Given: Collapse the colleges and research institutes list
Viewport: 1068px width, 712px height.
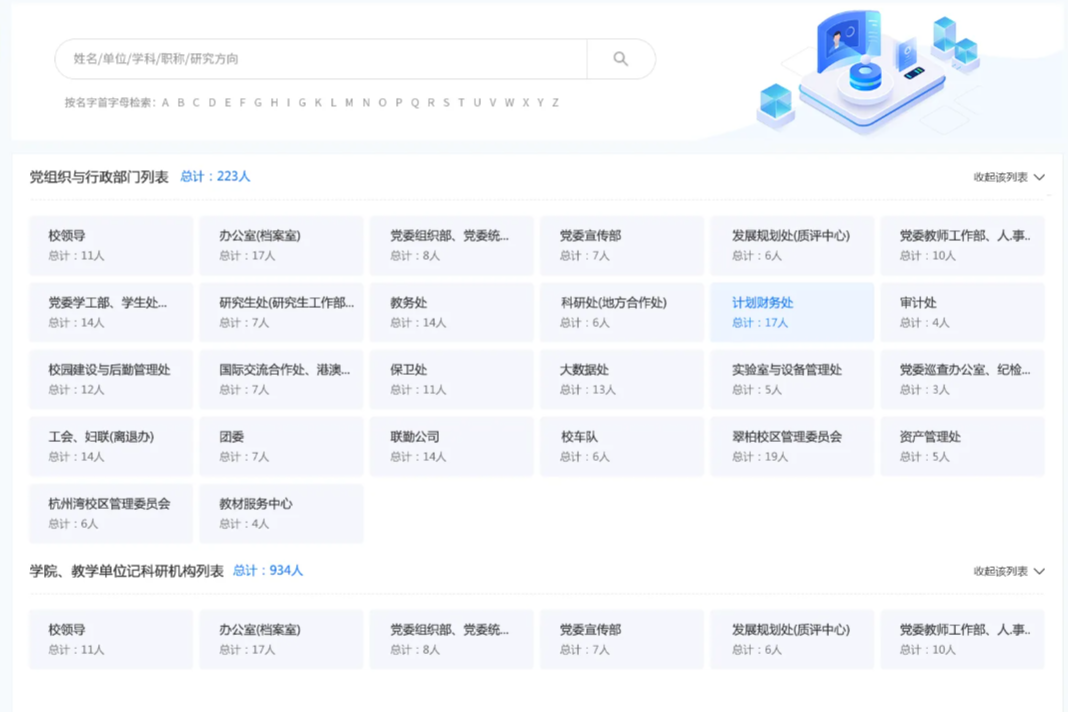Looking at the screenshot, I should coord(1008,571).
